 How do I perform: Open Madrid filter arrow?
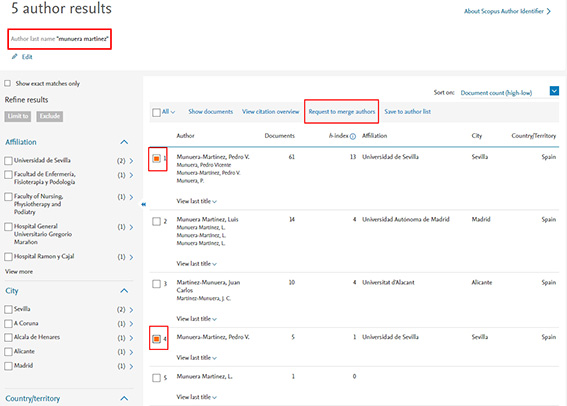(x=131, y=367)
